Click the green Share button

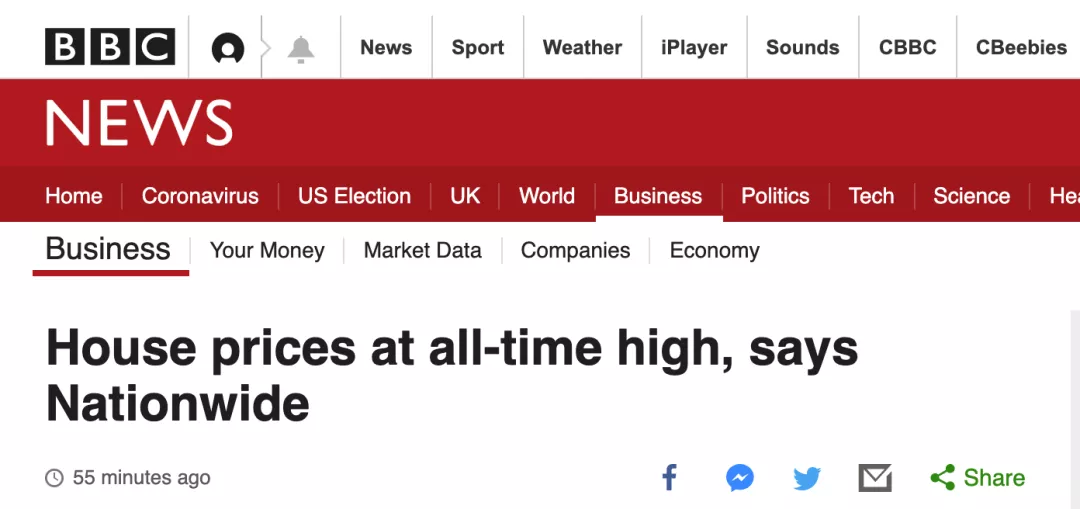[x=978, y=478]
